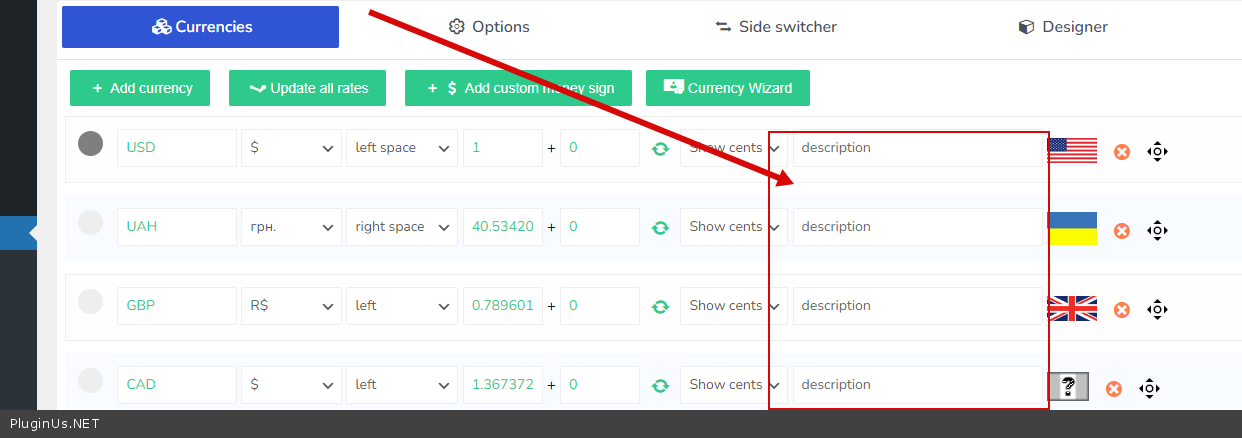Open the Side switcher tab

[775, 27]
